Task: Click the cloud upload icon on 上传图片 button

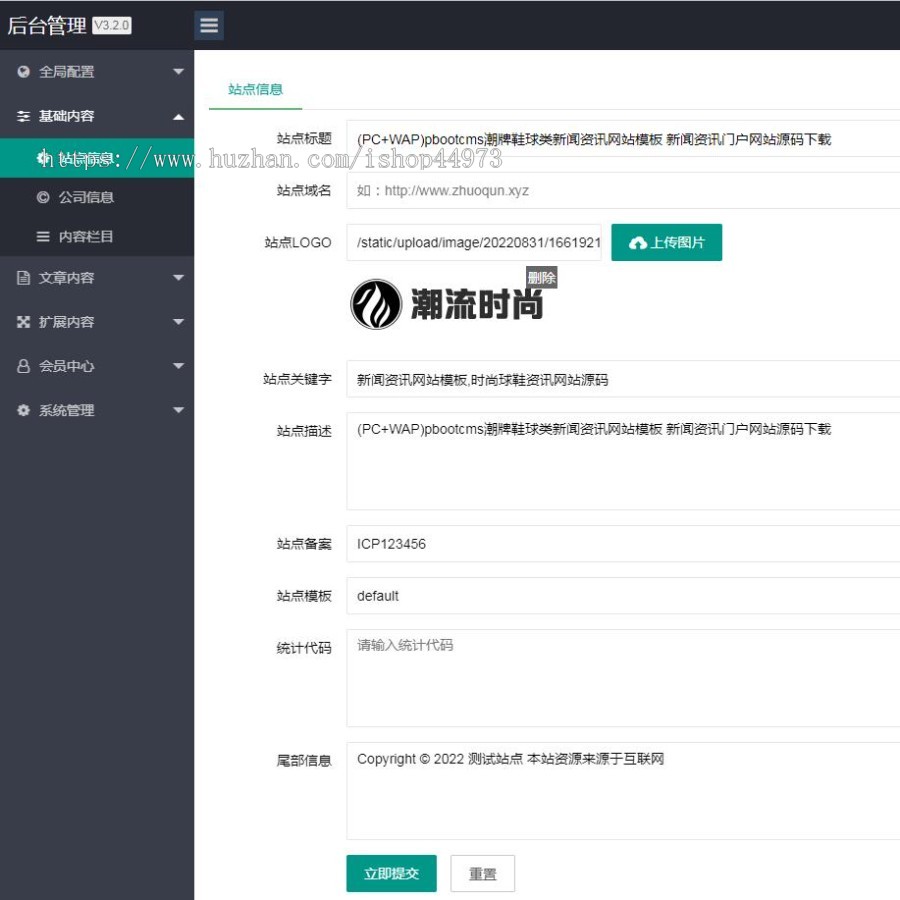Action: coord(638,243)
